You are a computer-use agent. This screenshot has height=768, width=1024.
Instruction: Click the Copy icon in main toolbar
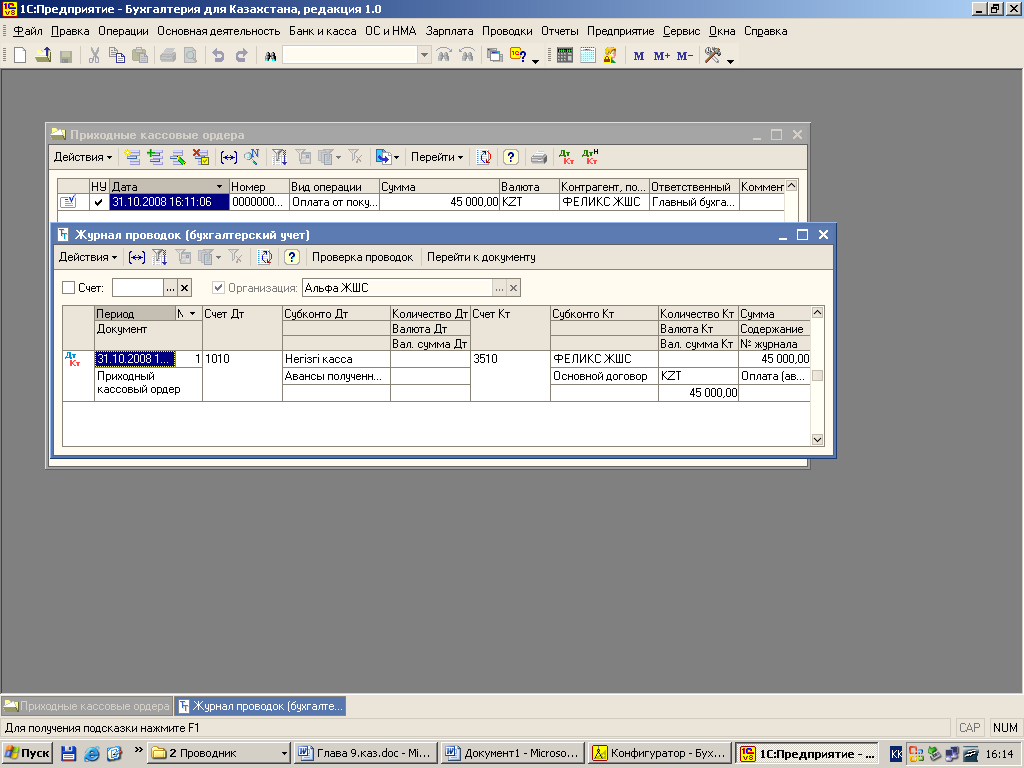[x=117, y=56]
